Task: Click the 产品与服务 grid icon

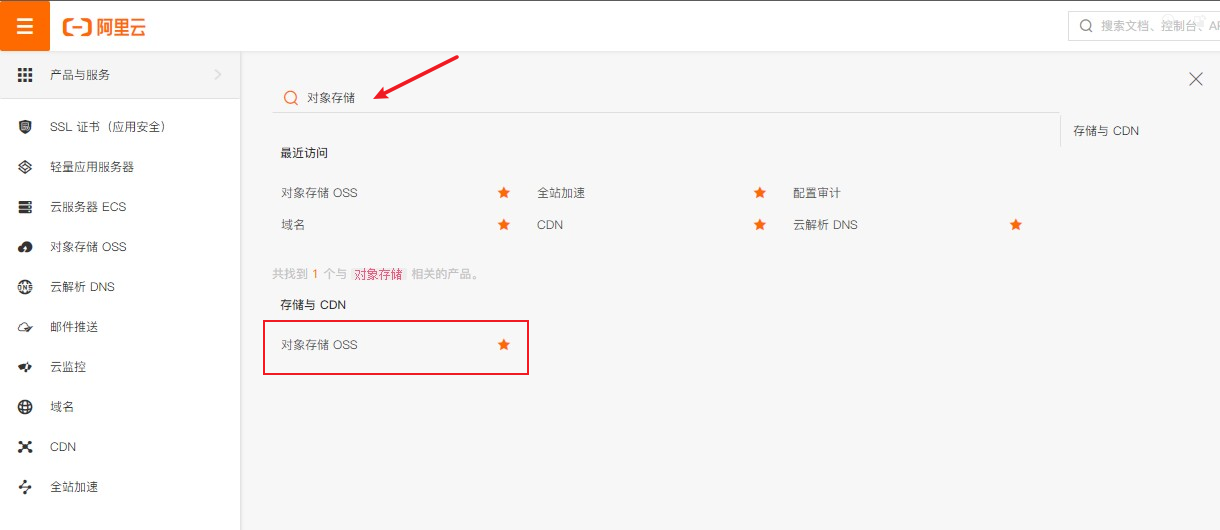Action: [26, 75]
